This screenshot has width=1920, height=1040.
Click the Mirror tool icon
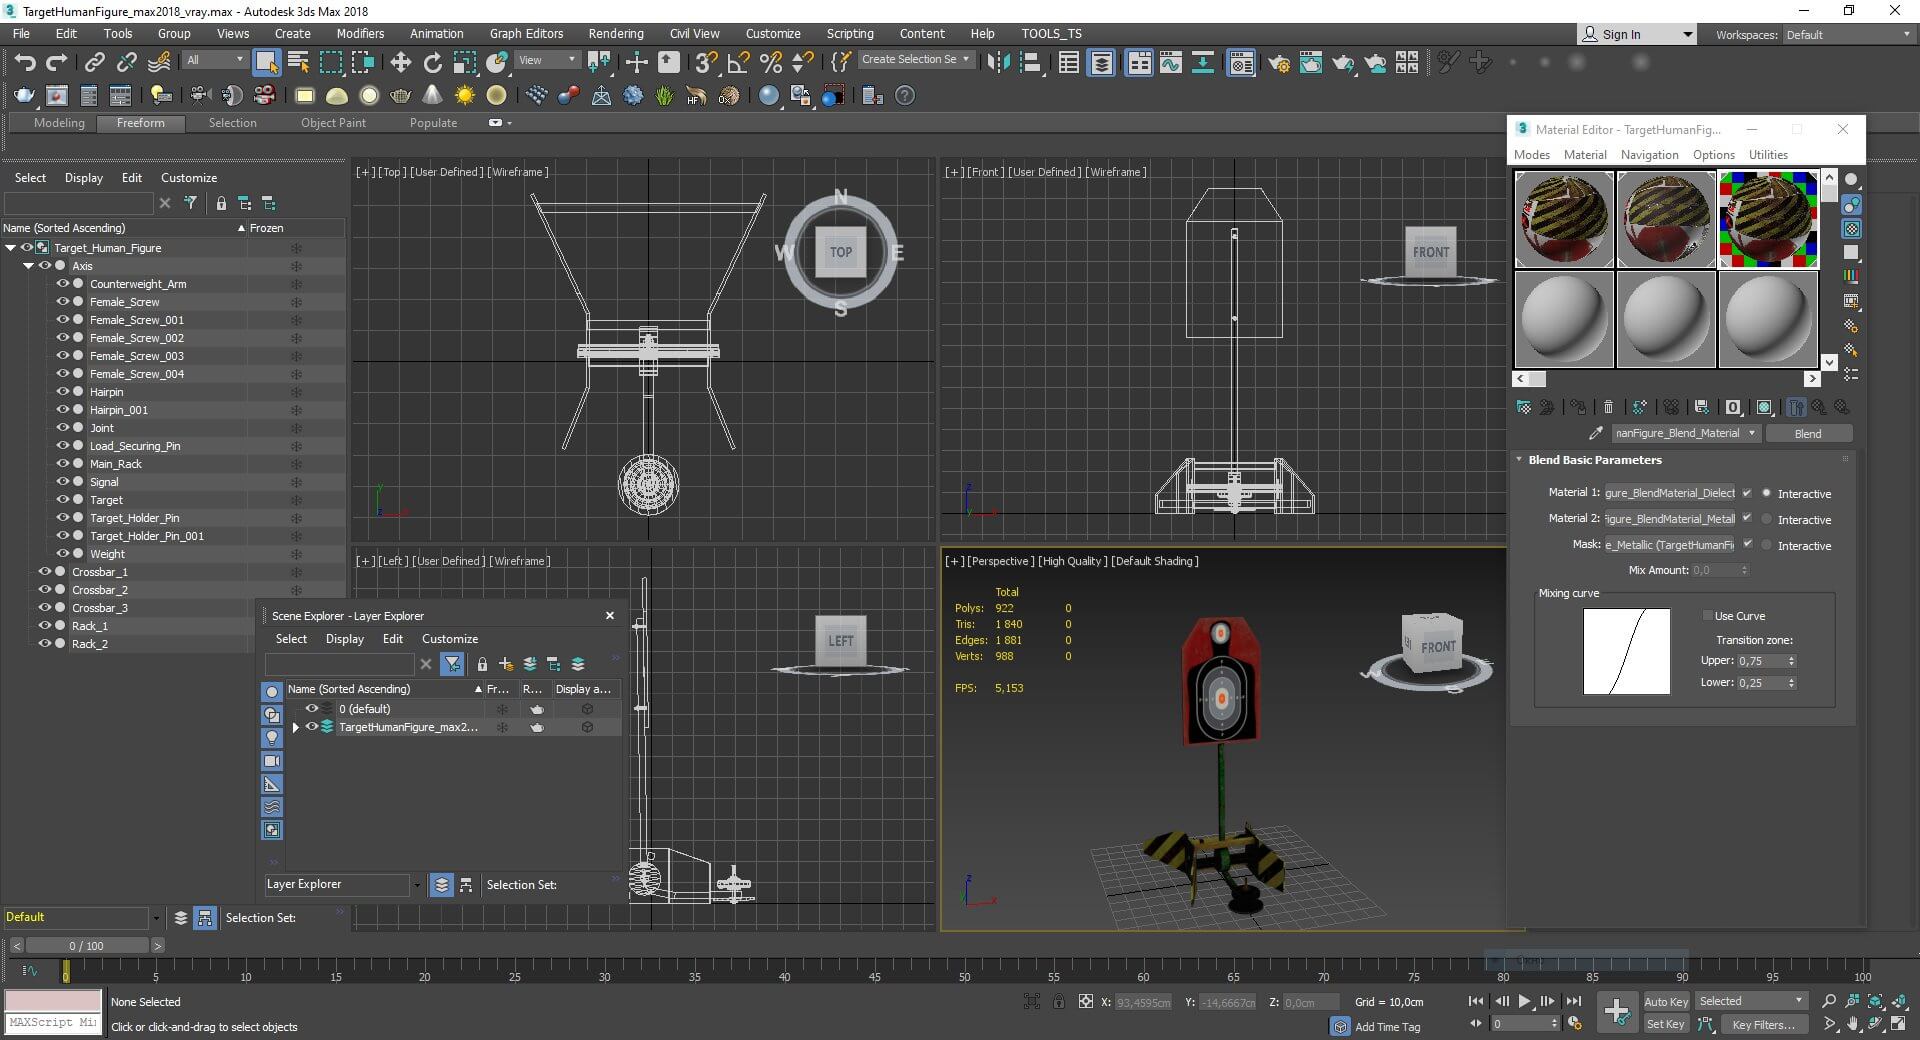[x=998, y=63]
